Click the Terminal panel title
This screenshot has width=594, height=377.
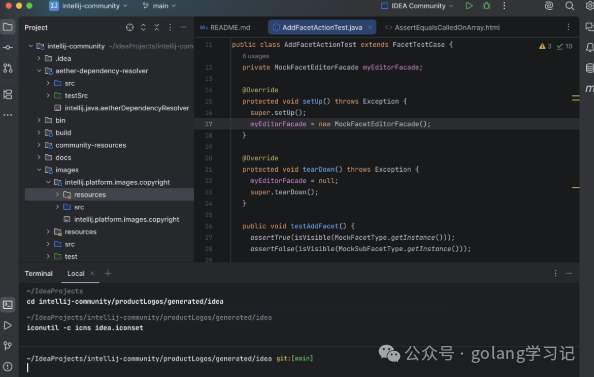[39, 273]
